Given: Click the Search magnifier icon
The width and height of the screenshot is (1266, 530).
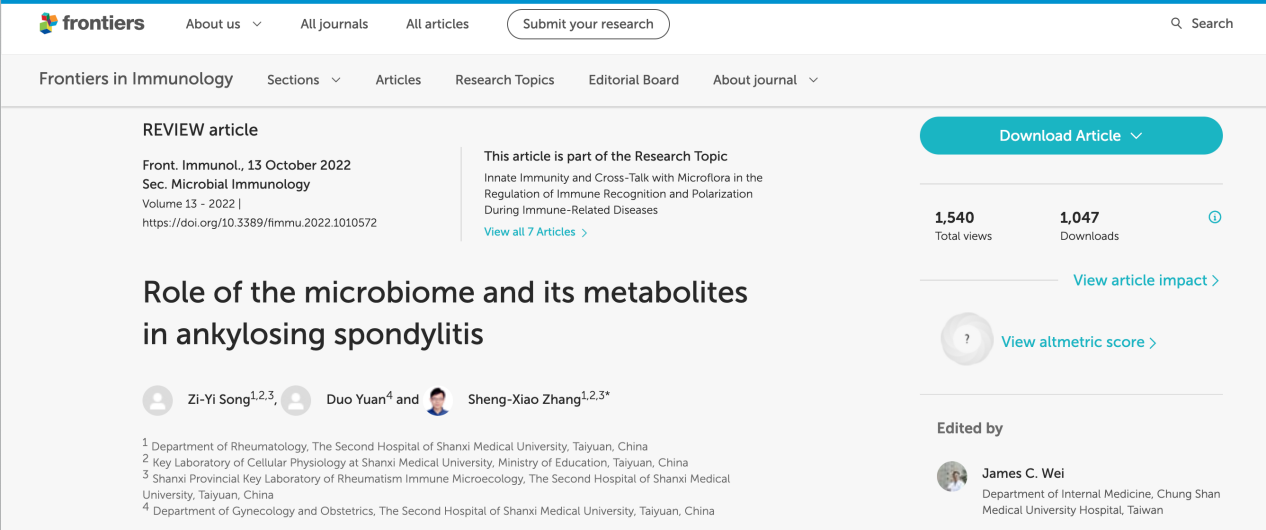Looking at the screenshot, I should pos(1177,24).
